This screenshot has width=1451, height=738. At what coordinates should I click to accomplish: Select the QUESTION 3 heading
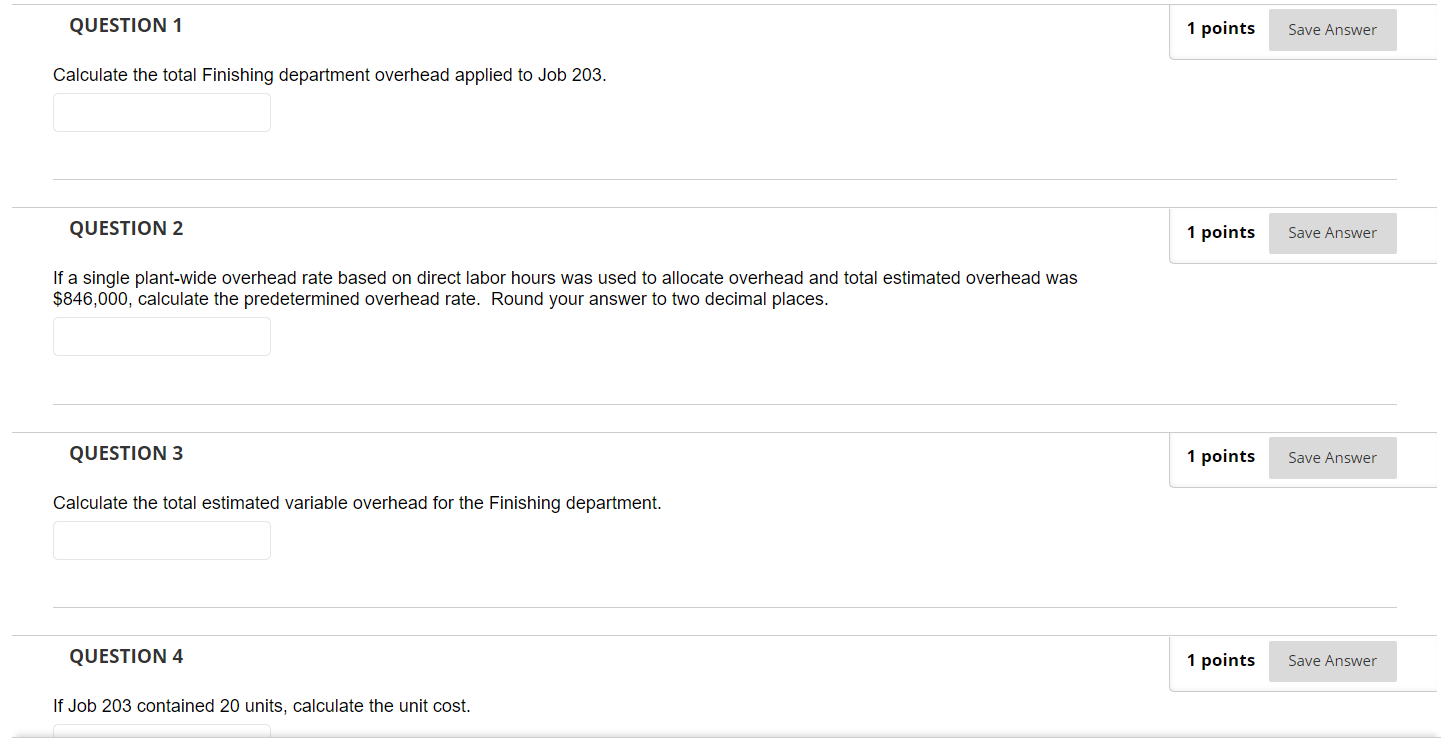pos(126,453)
